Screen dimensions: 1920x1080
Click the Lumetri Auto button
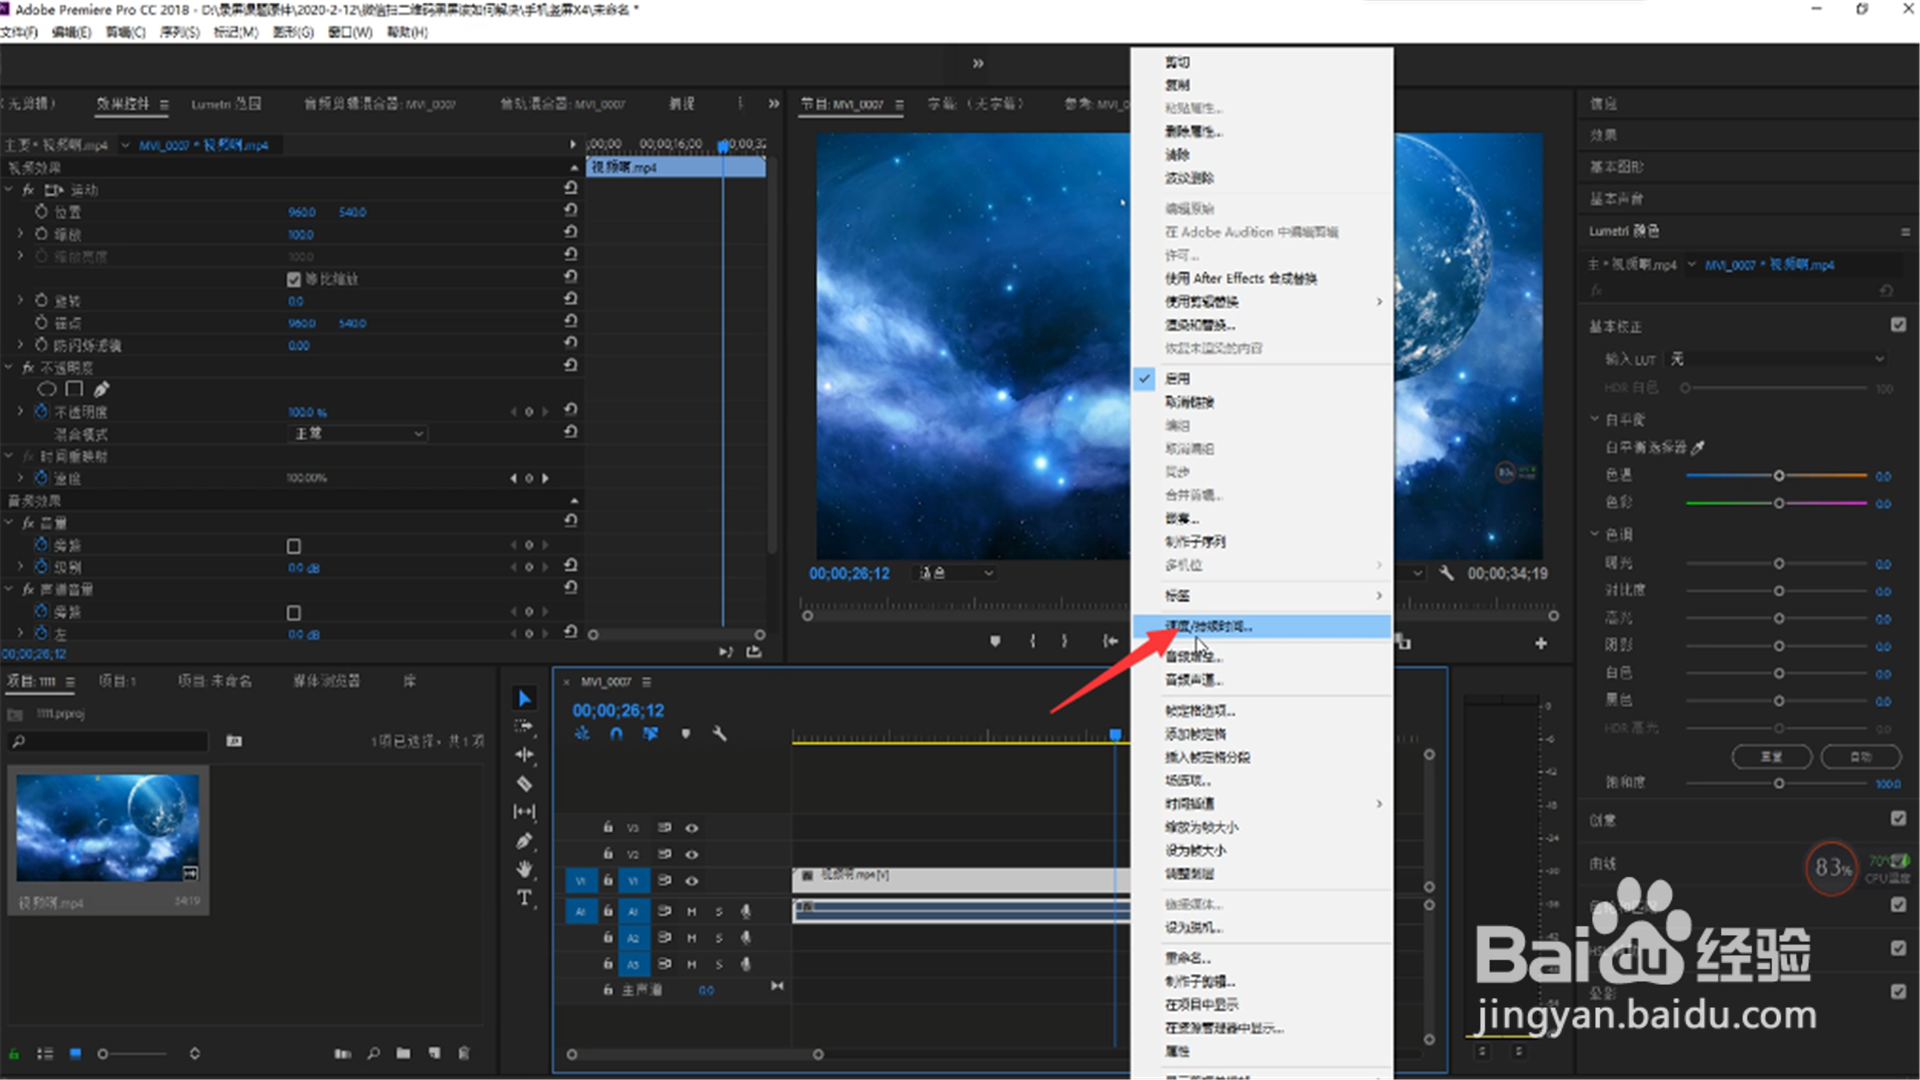tap(1860, 757)
